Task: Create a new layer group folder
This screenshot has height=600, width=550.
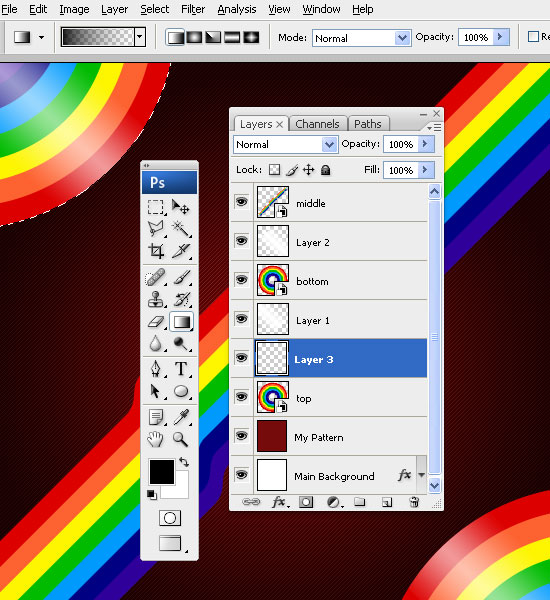Action: 359,502
